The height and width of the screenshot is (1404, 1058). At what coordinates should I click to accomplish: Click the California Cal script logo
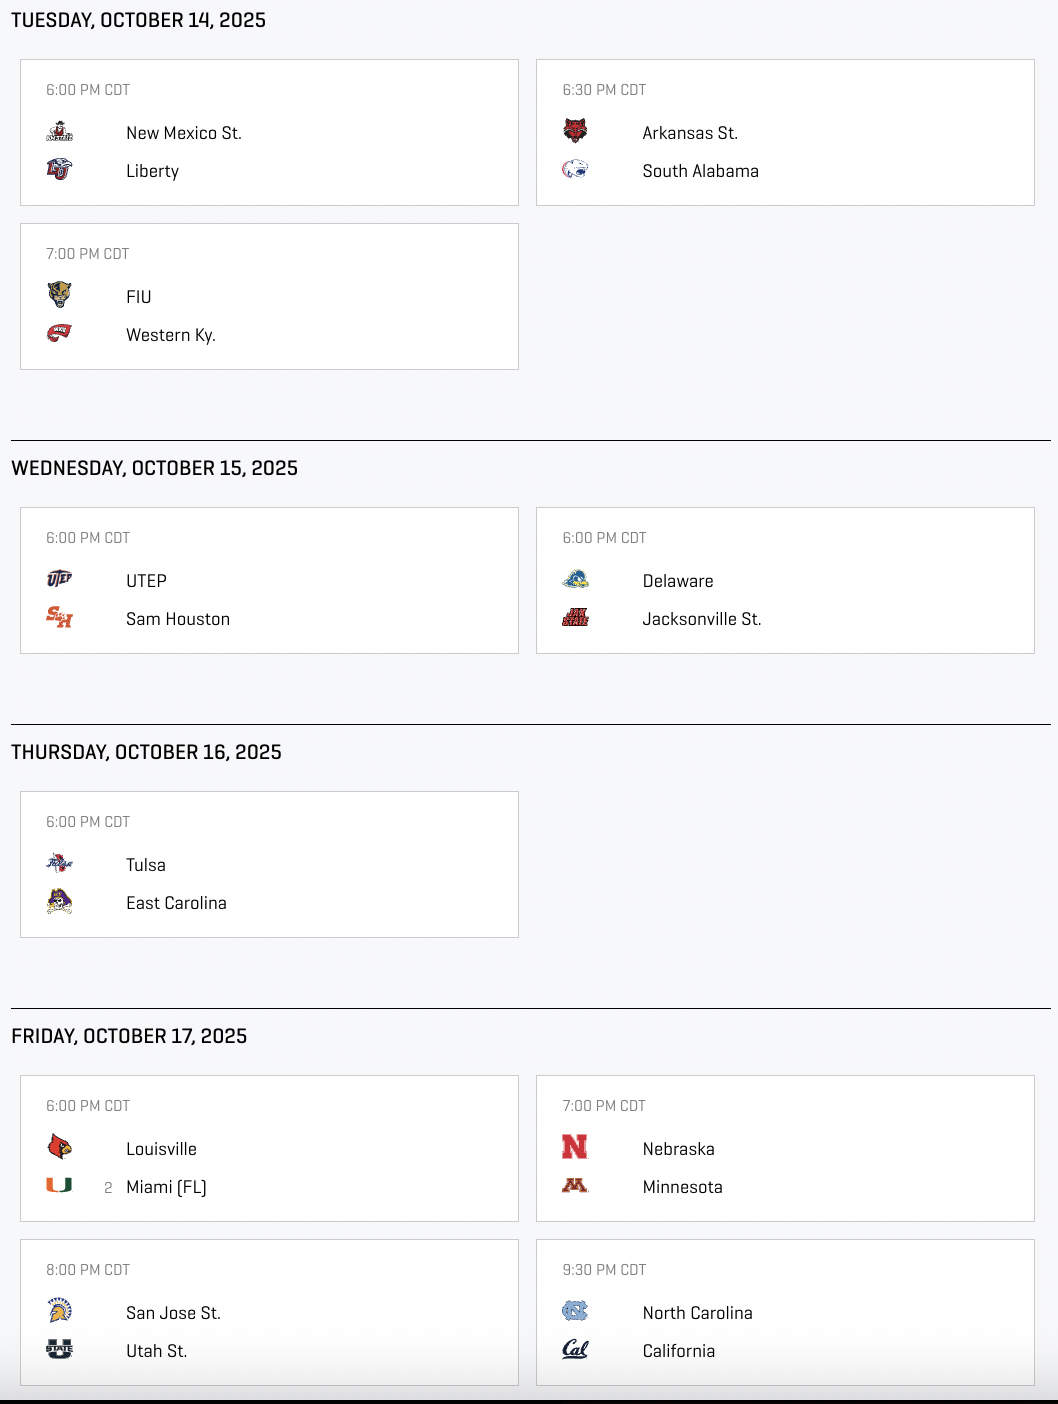575,1350
